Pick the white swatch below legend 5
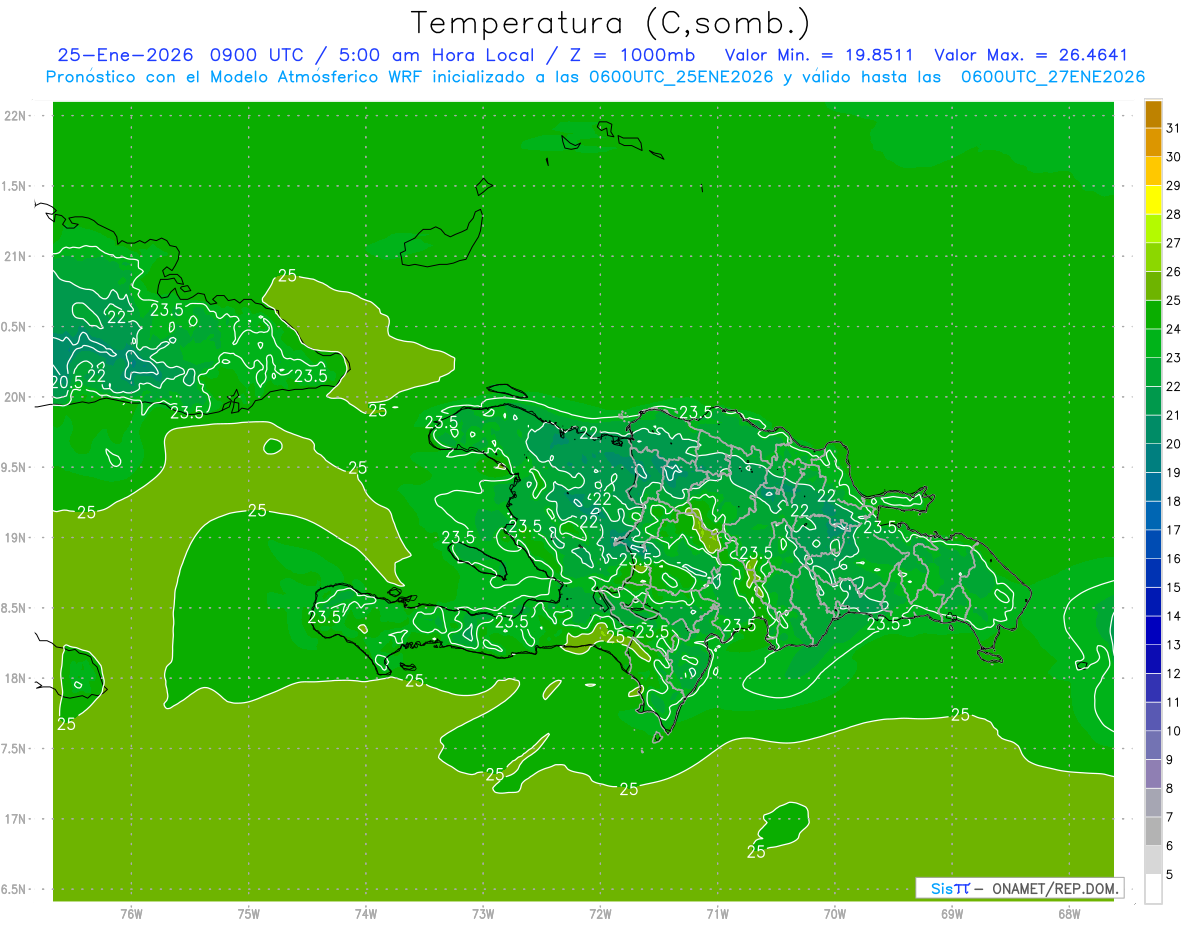Image resolution: width=1200 pixels, height=927 pixels. click(1153, 888)
